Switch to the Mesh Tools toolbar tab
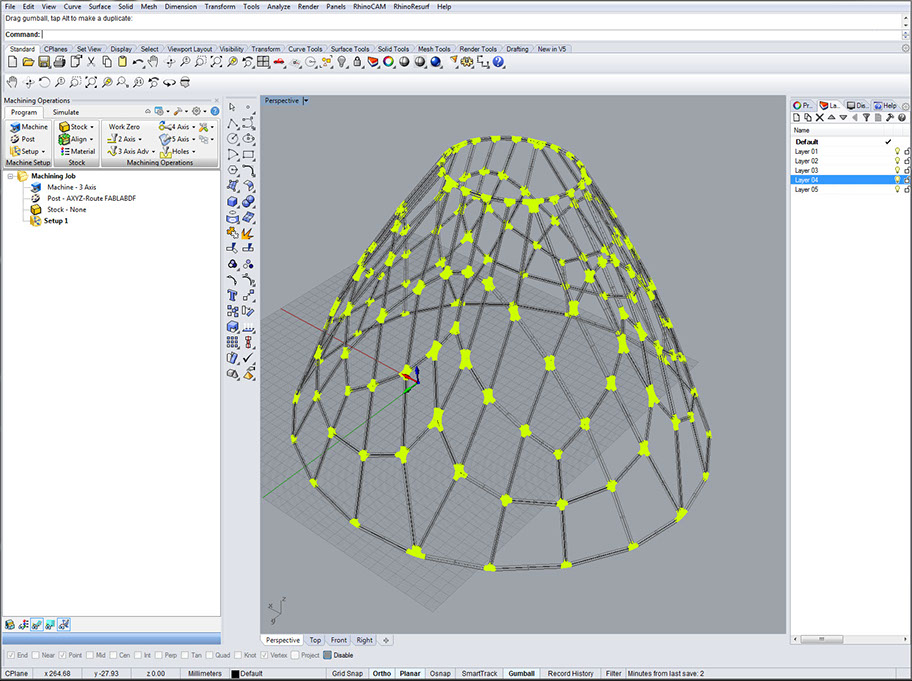 (434, 49)
